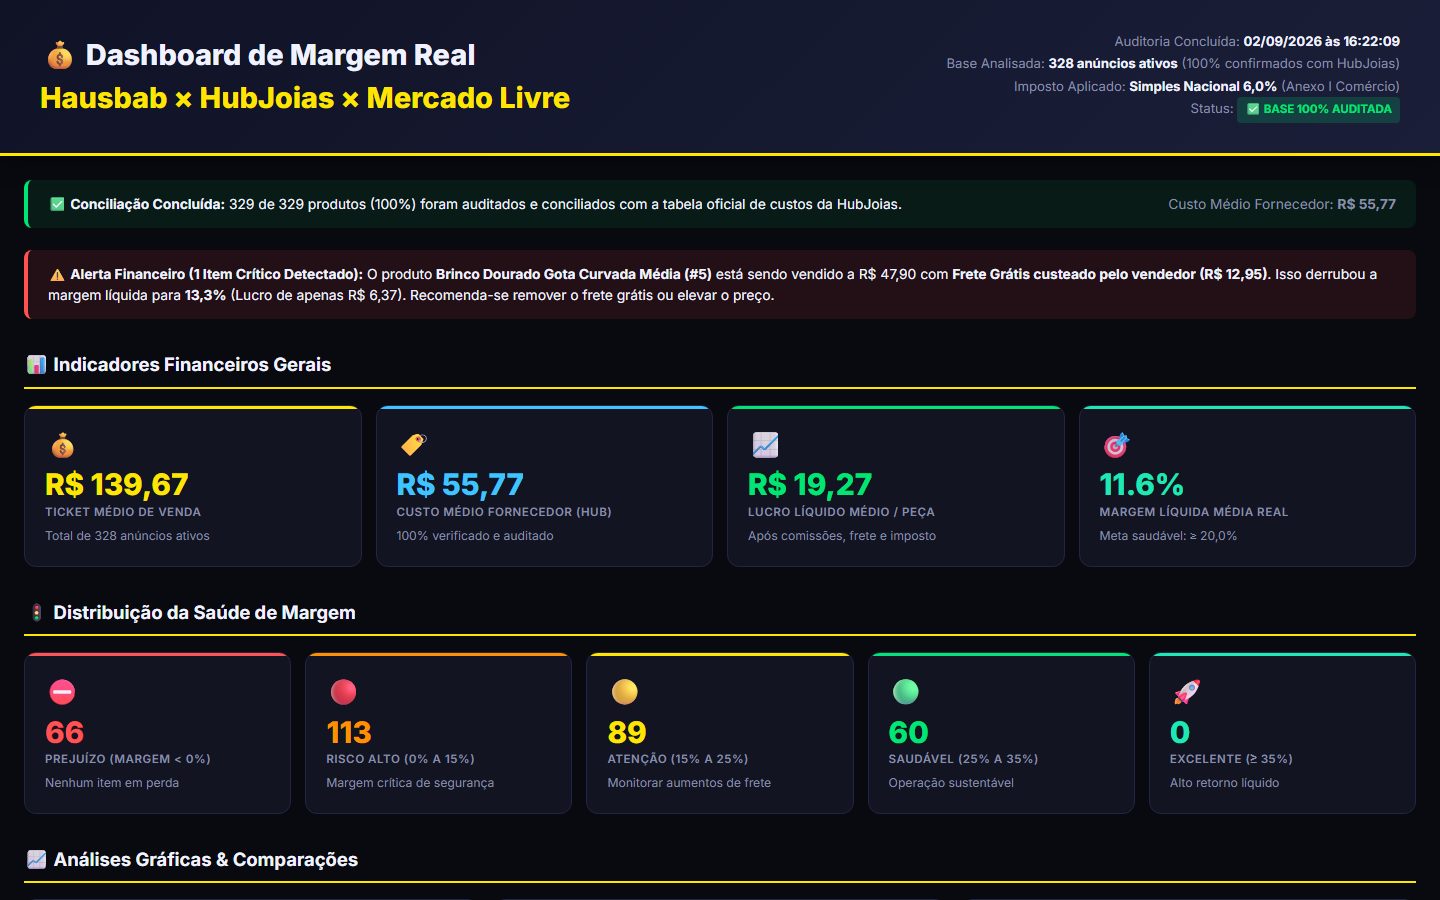The image size is (1440, 900).
Task: Click the traffic light icon beside Distribuição heading
Action: point(36,613)
